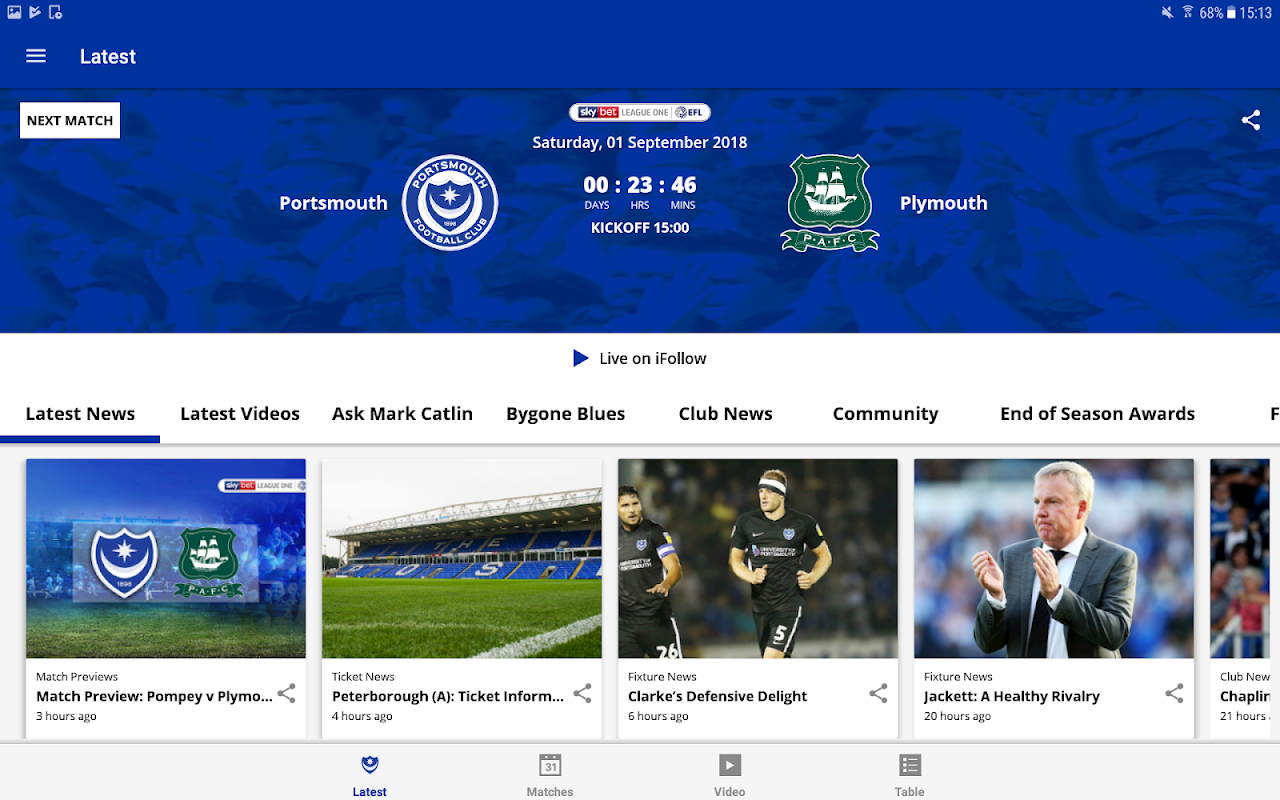Viewport: 1280px width, 800px height.
Task: Select the End of Season Awards tab
Action: coord(1097,413)
